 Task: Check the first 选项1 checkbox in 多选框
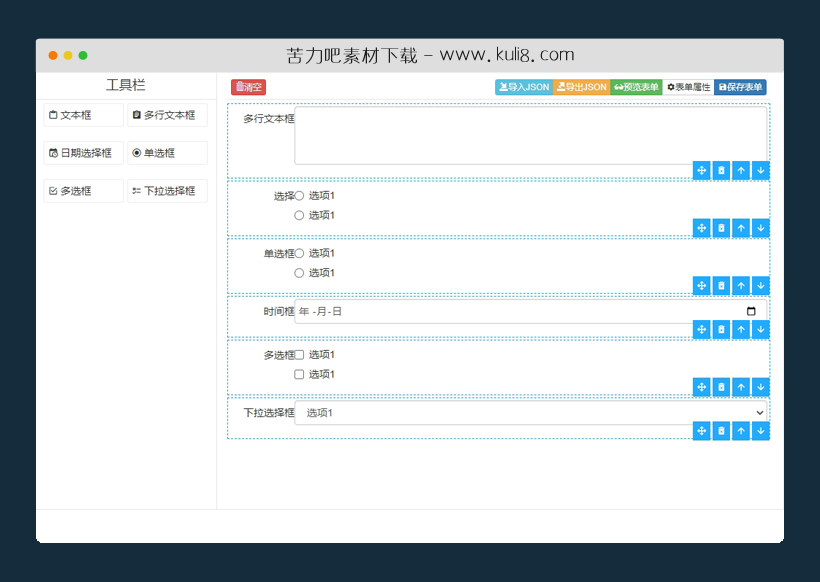click(x=297, y=354)
